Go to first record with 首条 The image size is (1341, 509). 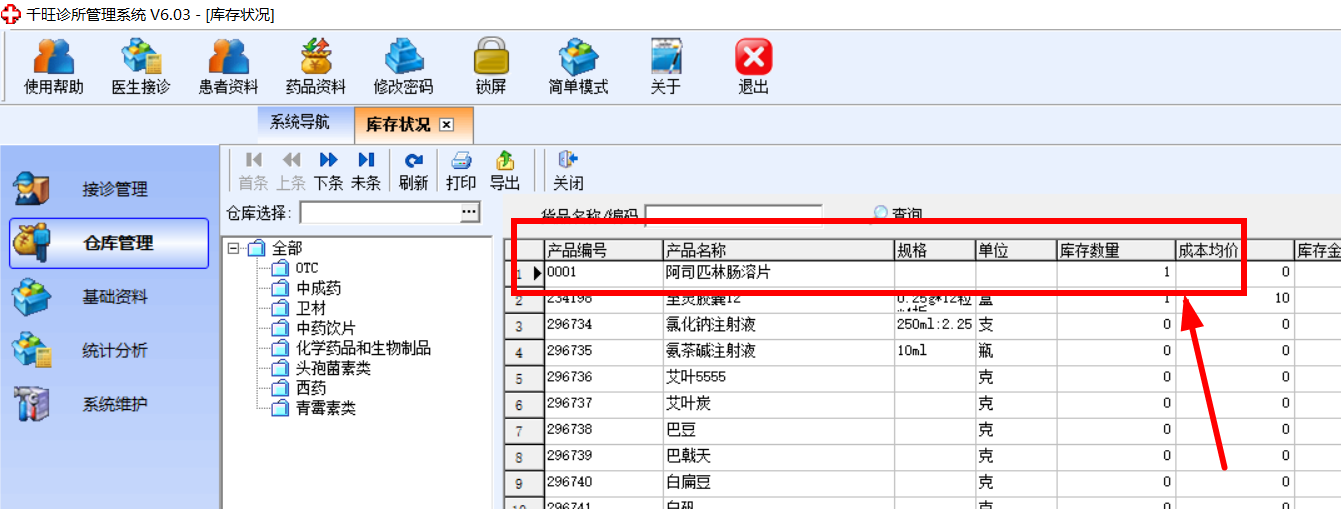(253, 171)
